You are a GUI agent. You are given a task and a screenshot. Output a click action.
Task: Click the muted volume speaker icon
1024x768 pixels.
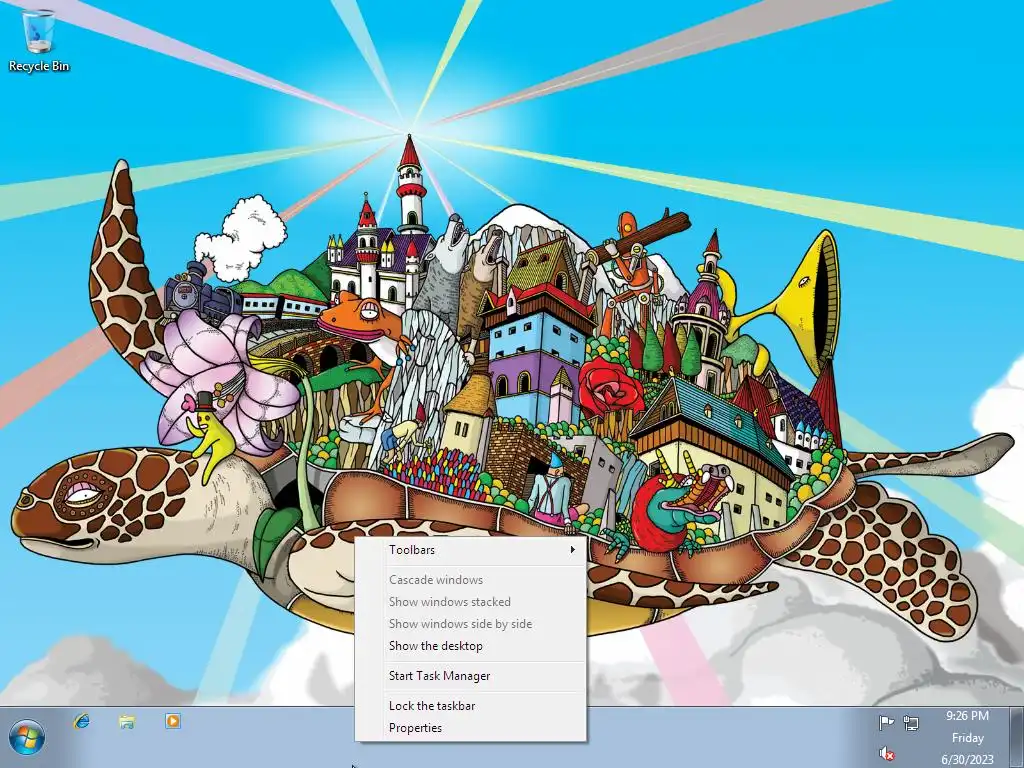(886, 754)
